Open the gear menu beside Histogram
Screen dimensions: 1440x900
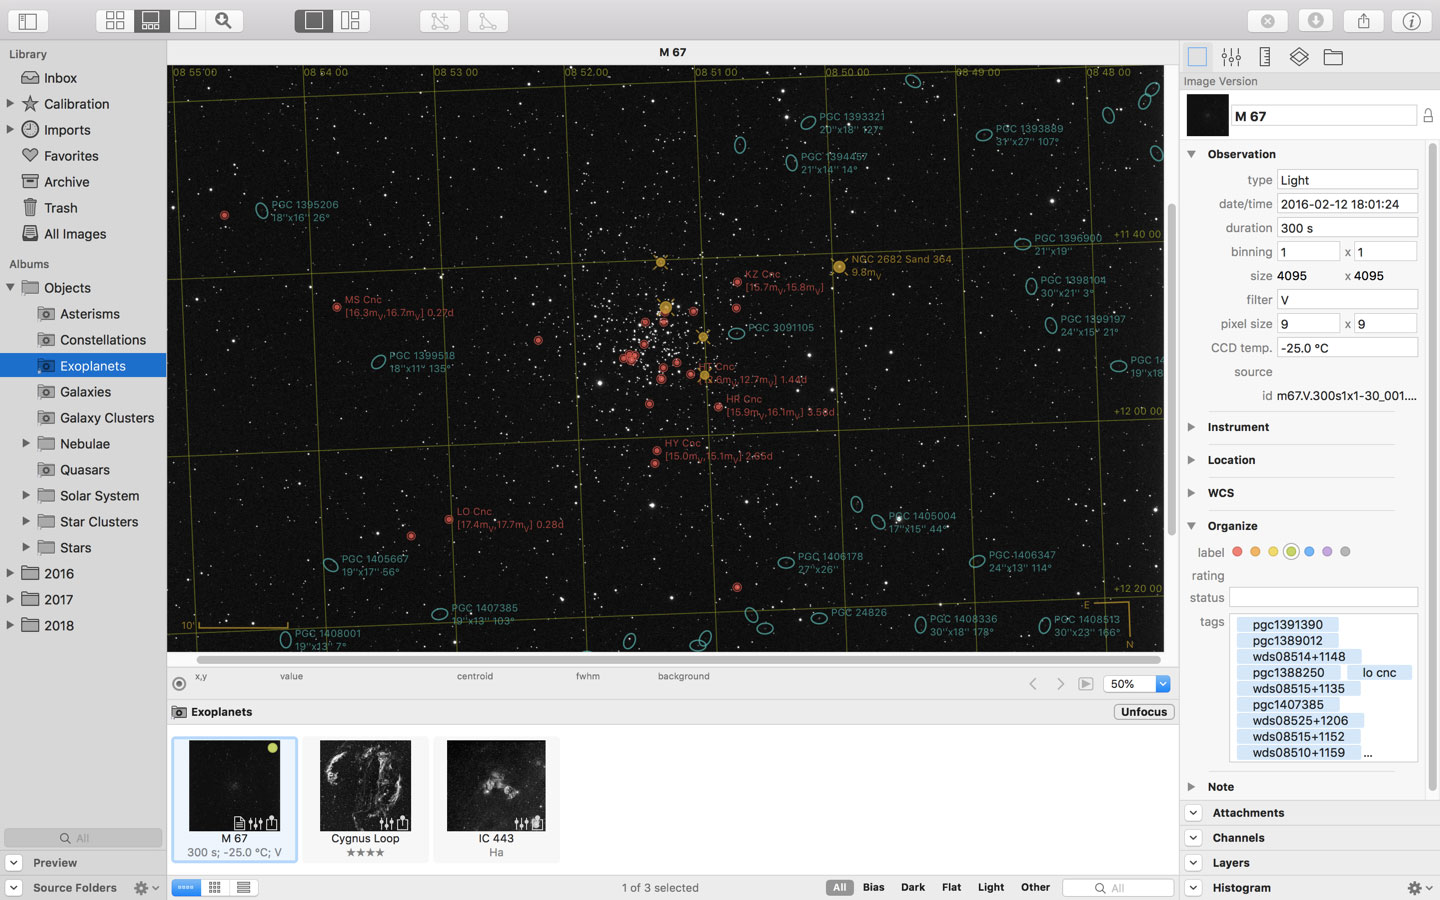point(1419,888)
